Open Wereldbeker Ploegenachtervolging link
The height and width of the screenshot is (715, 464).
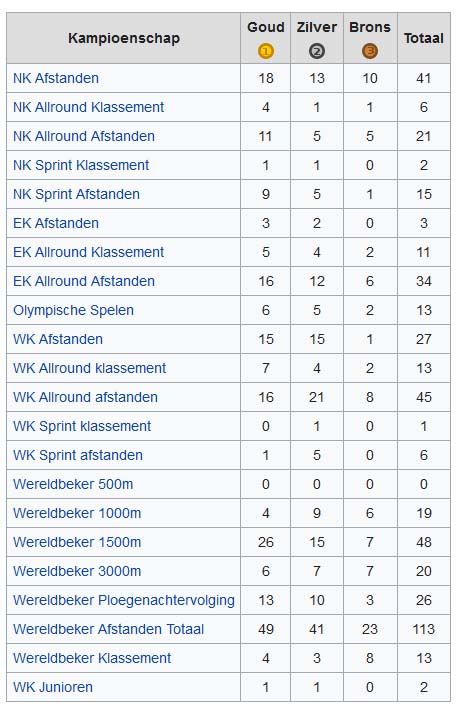pos(124,600)
